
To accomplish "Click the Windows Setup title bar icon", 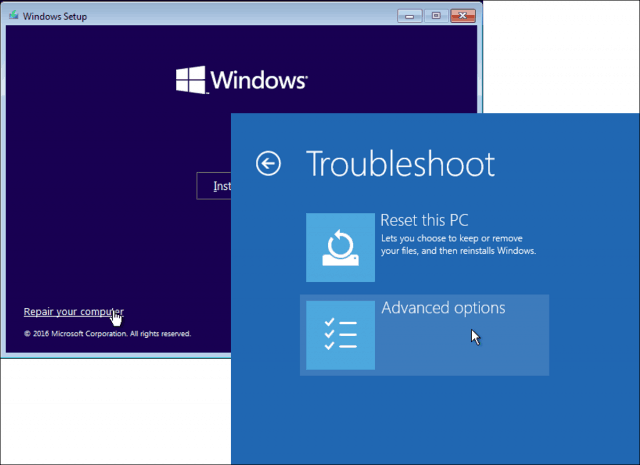I will (x=13, y=16).
